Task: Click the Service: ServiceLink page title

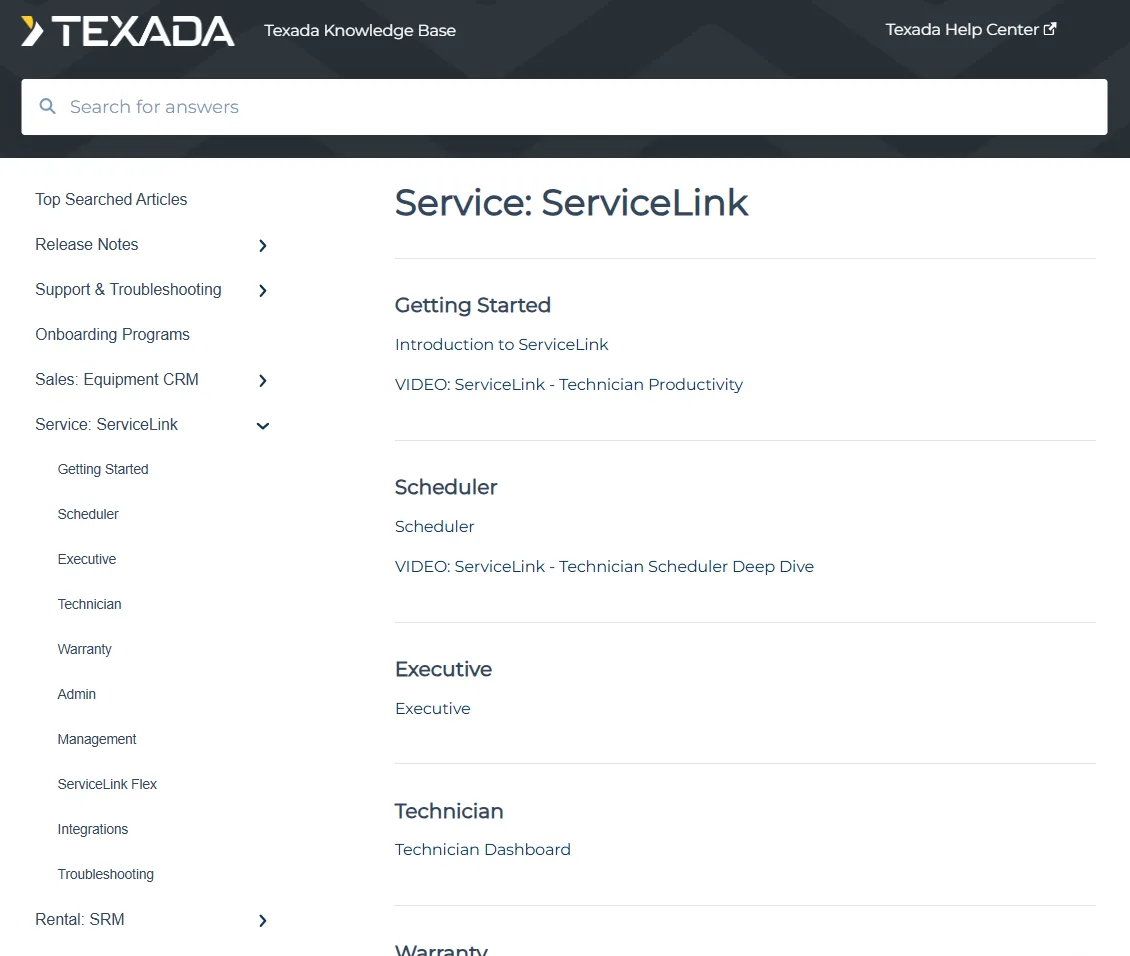Action: point(571,202)
